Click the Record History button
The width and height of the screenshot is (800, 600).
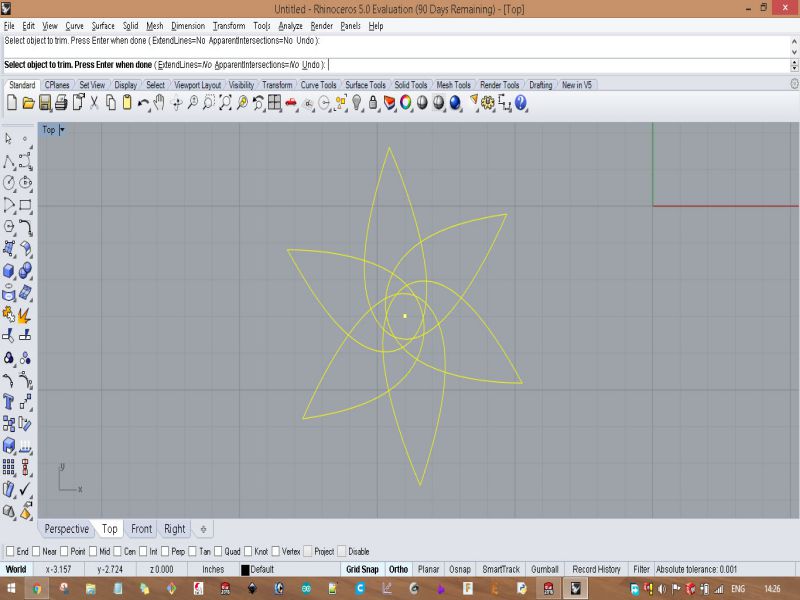click(x=596, y=569)
